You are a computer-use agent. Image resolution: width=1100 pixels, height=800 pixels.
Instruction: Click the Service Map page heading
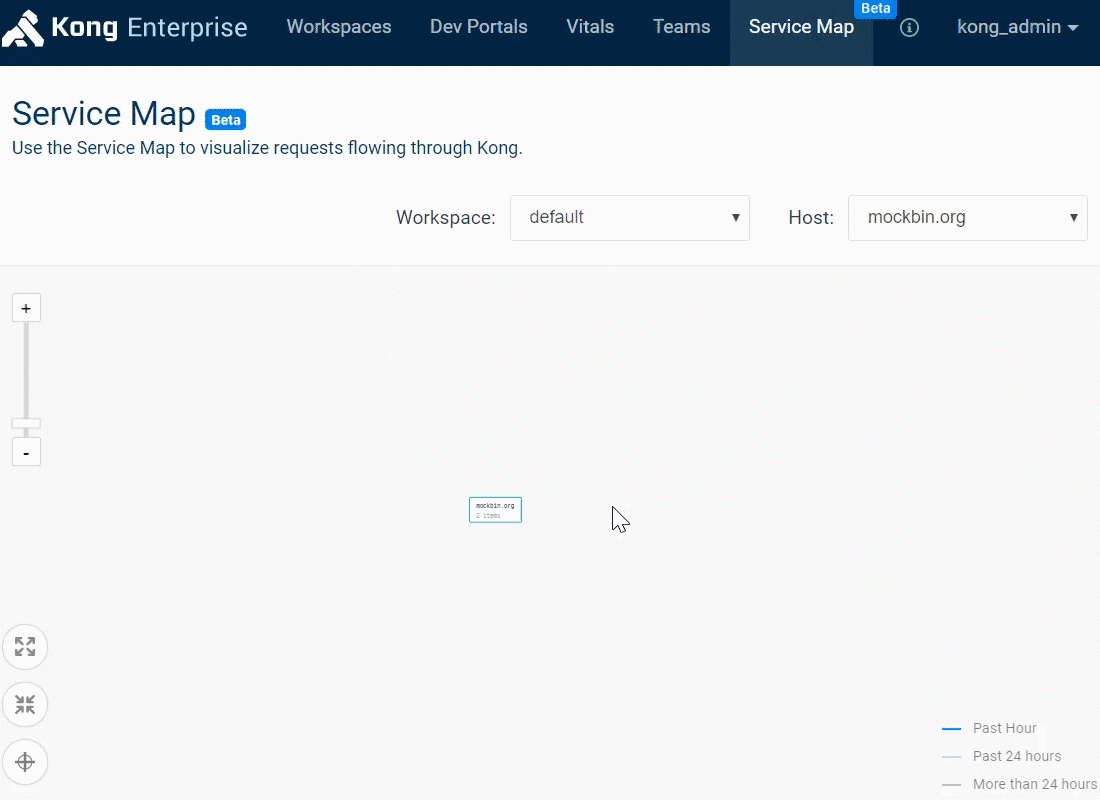pos(104,114)
